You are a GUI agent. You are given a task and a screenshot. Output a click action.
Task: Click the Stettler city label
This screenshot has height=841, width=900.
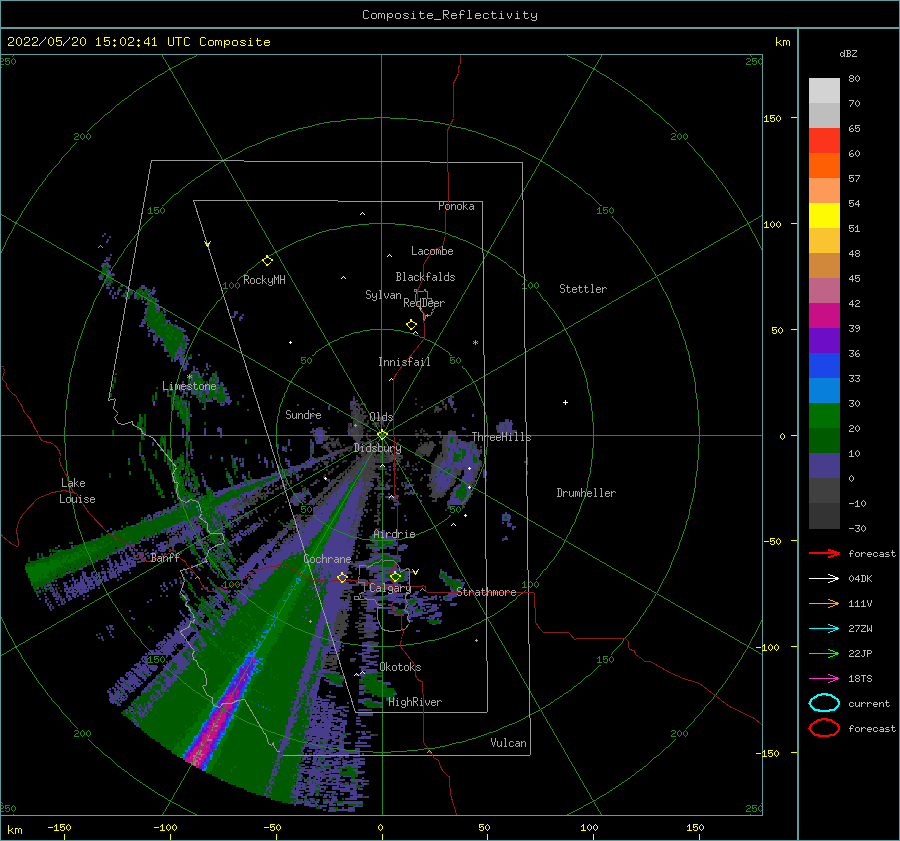(x=583, y=289)
